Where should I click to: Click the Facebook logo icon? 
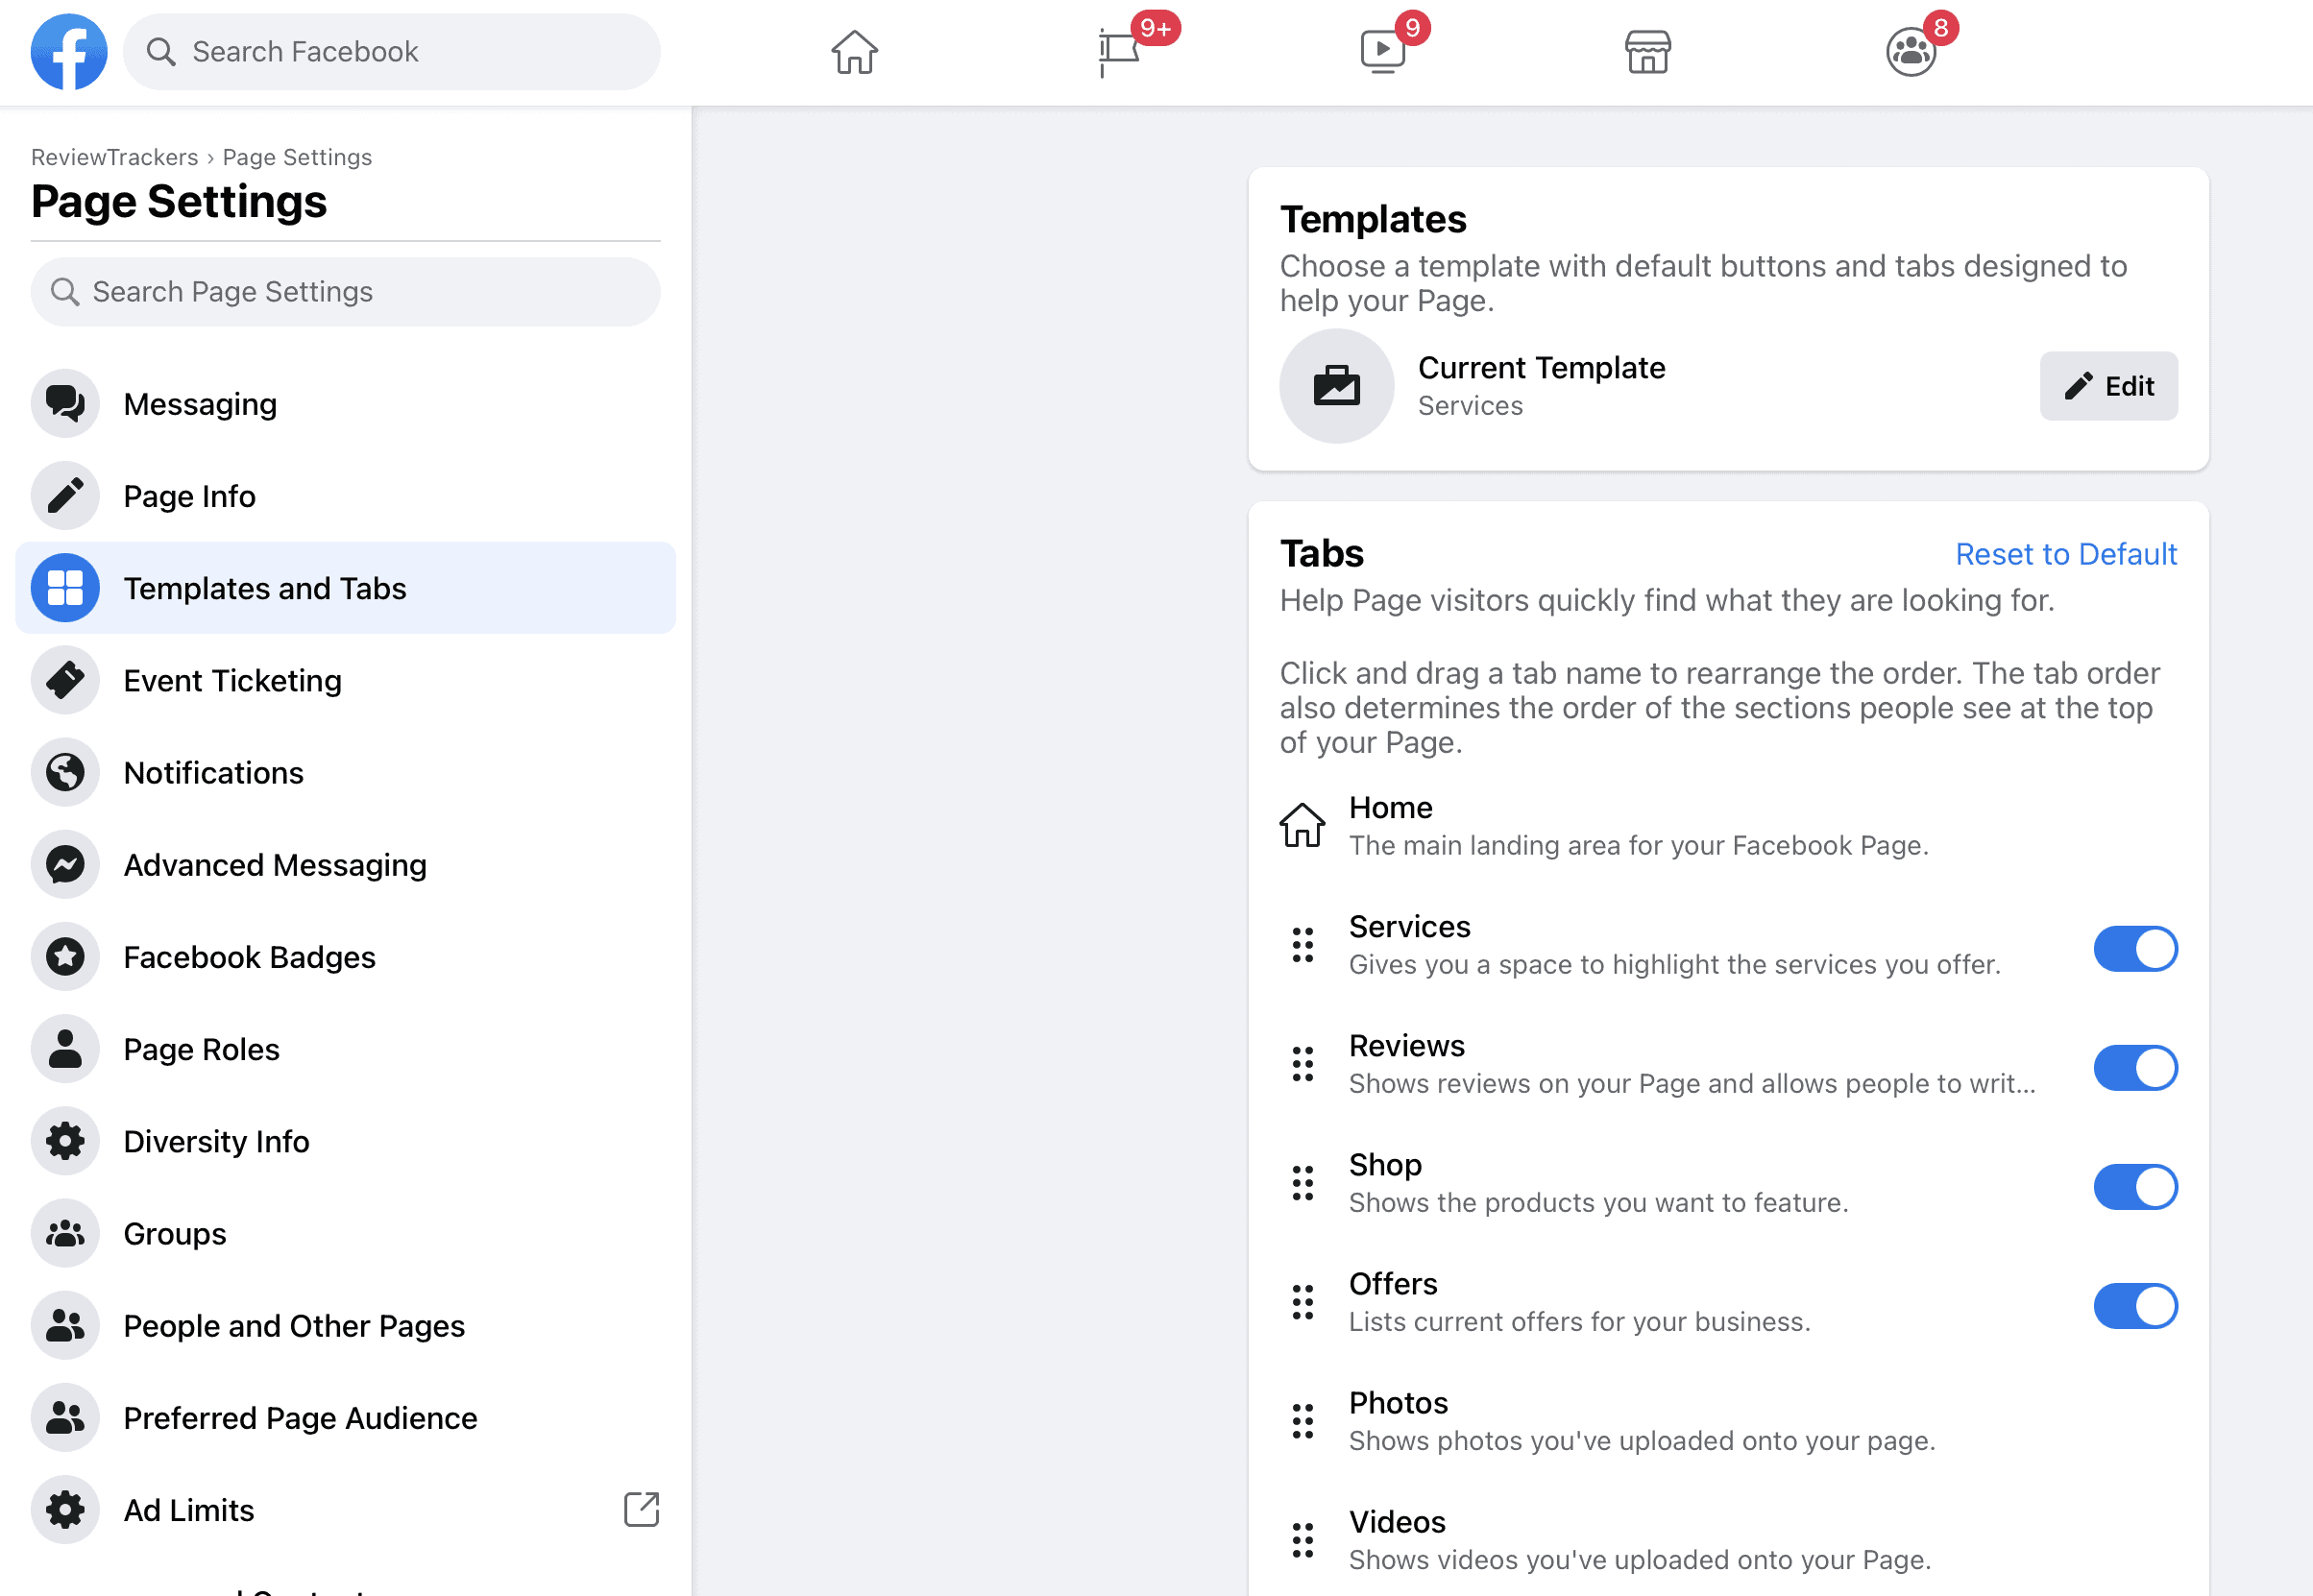pyautogui.click(x=68, y=52)
